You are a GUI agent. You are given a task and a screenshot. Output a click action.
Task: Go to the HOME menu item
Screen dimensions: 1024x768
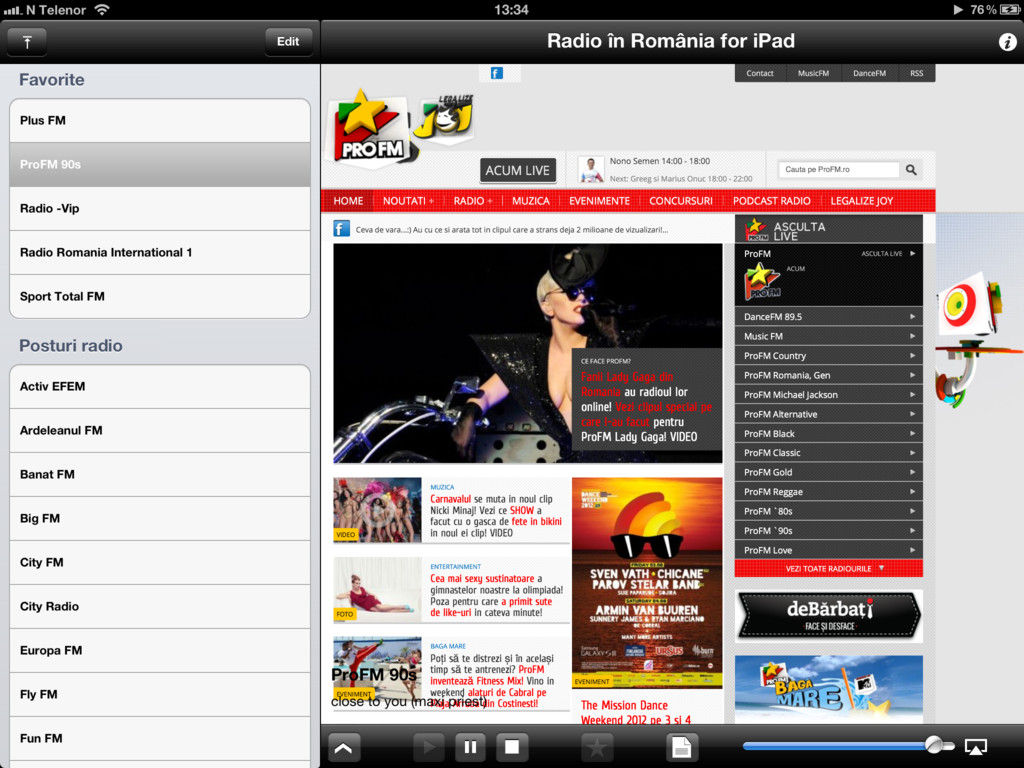coord(348,201)
